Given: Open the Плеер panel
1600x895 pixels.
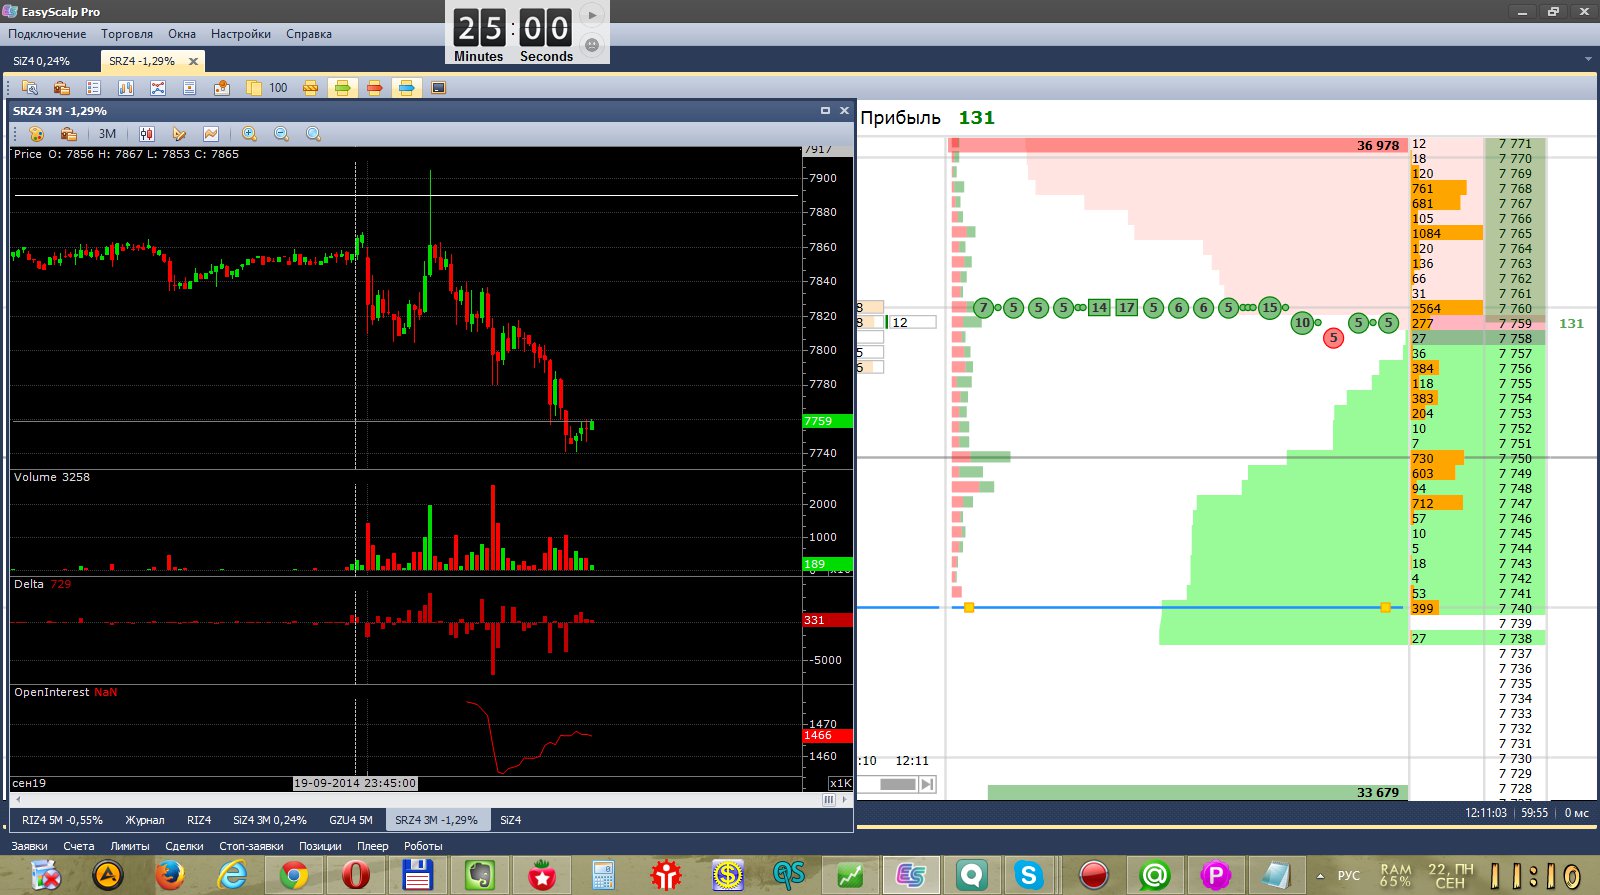Looking at the screenshot, I should coord(373,846).
